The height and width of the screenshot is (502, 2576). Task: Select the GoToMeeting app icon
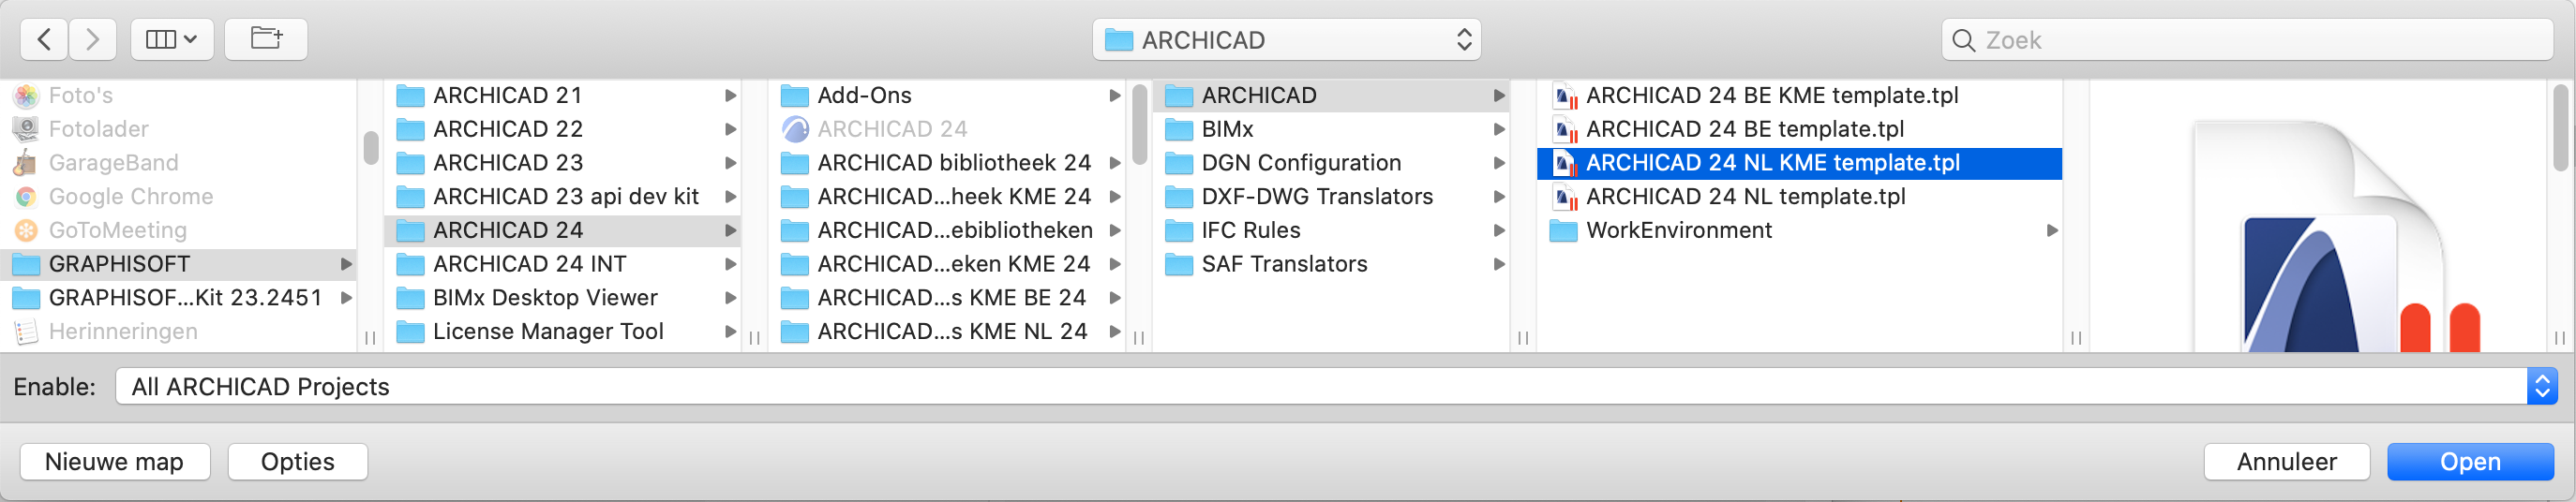click(26, 231)
